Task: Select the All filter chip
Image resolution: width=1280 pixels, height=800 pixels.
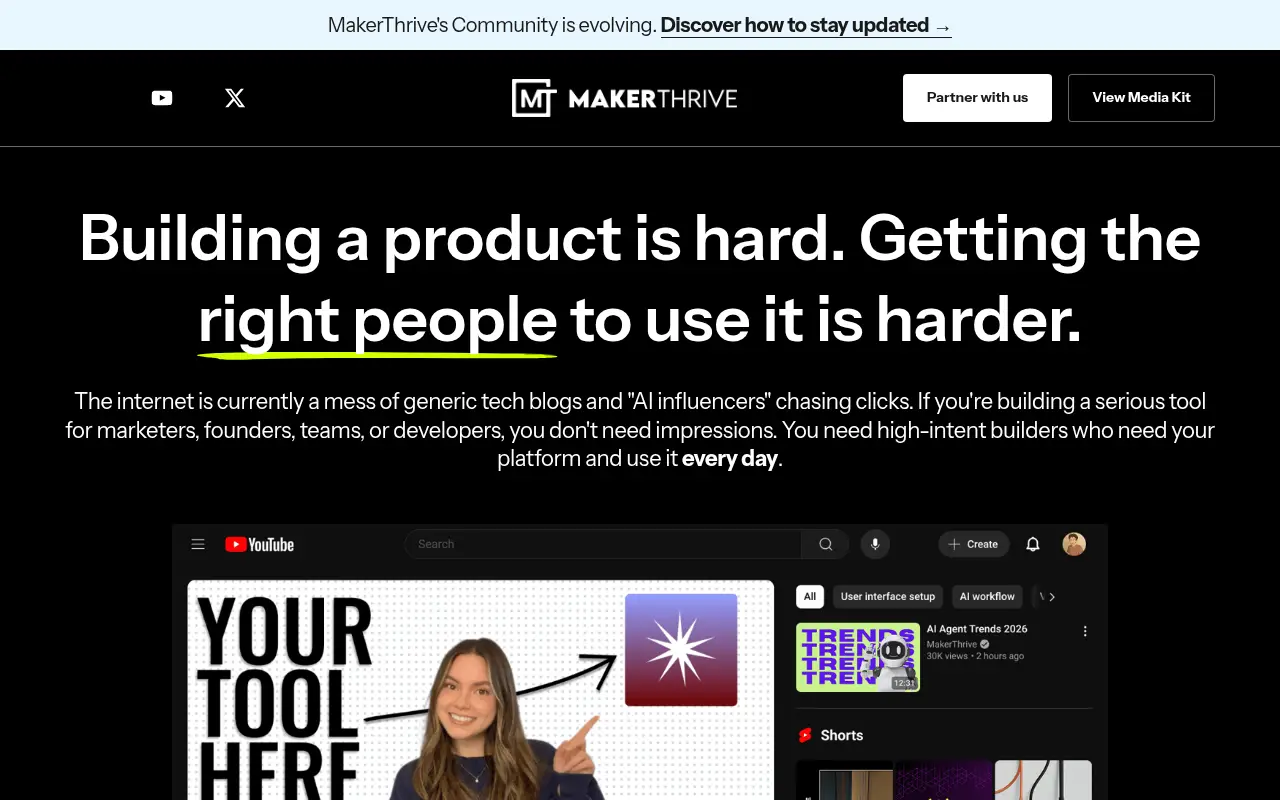Action: [810, 597]
